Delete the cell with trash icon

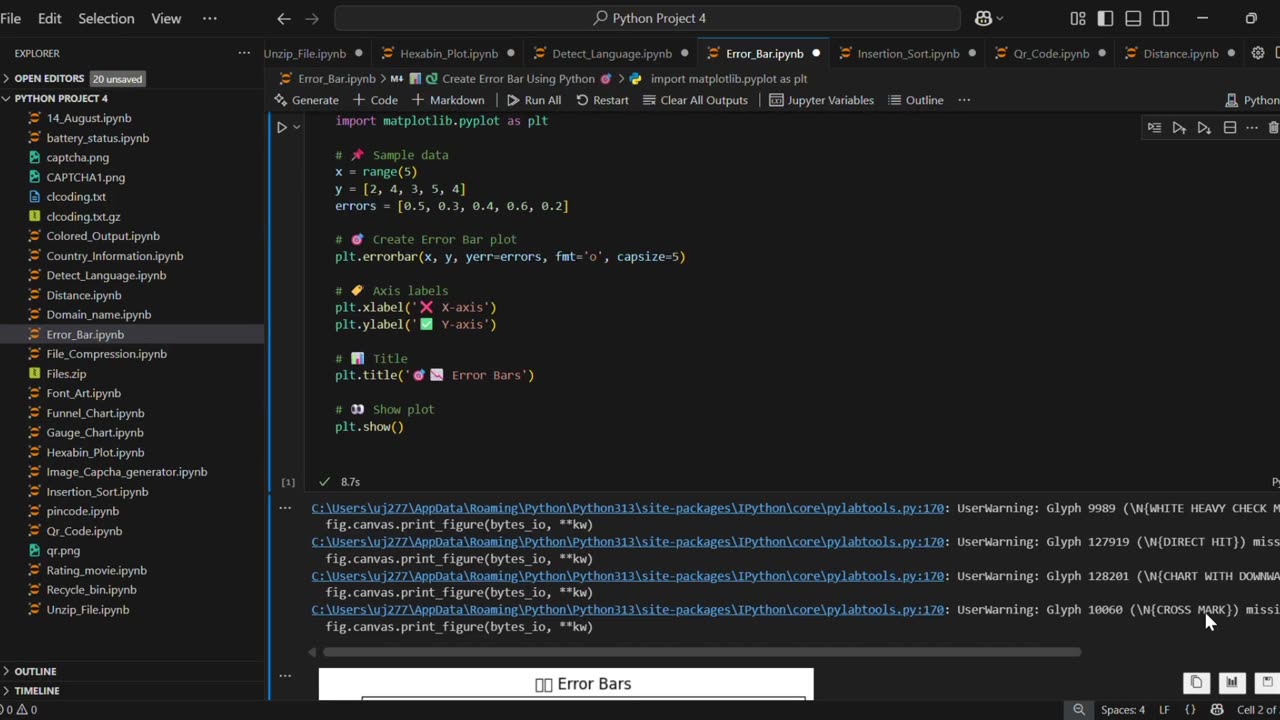[x=1273, y=127]
